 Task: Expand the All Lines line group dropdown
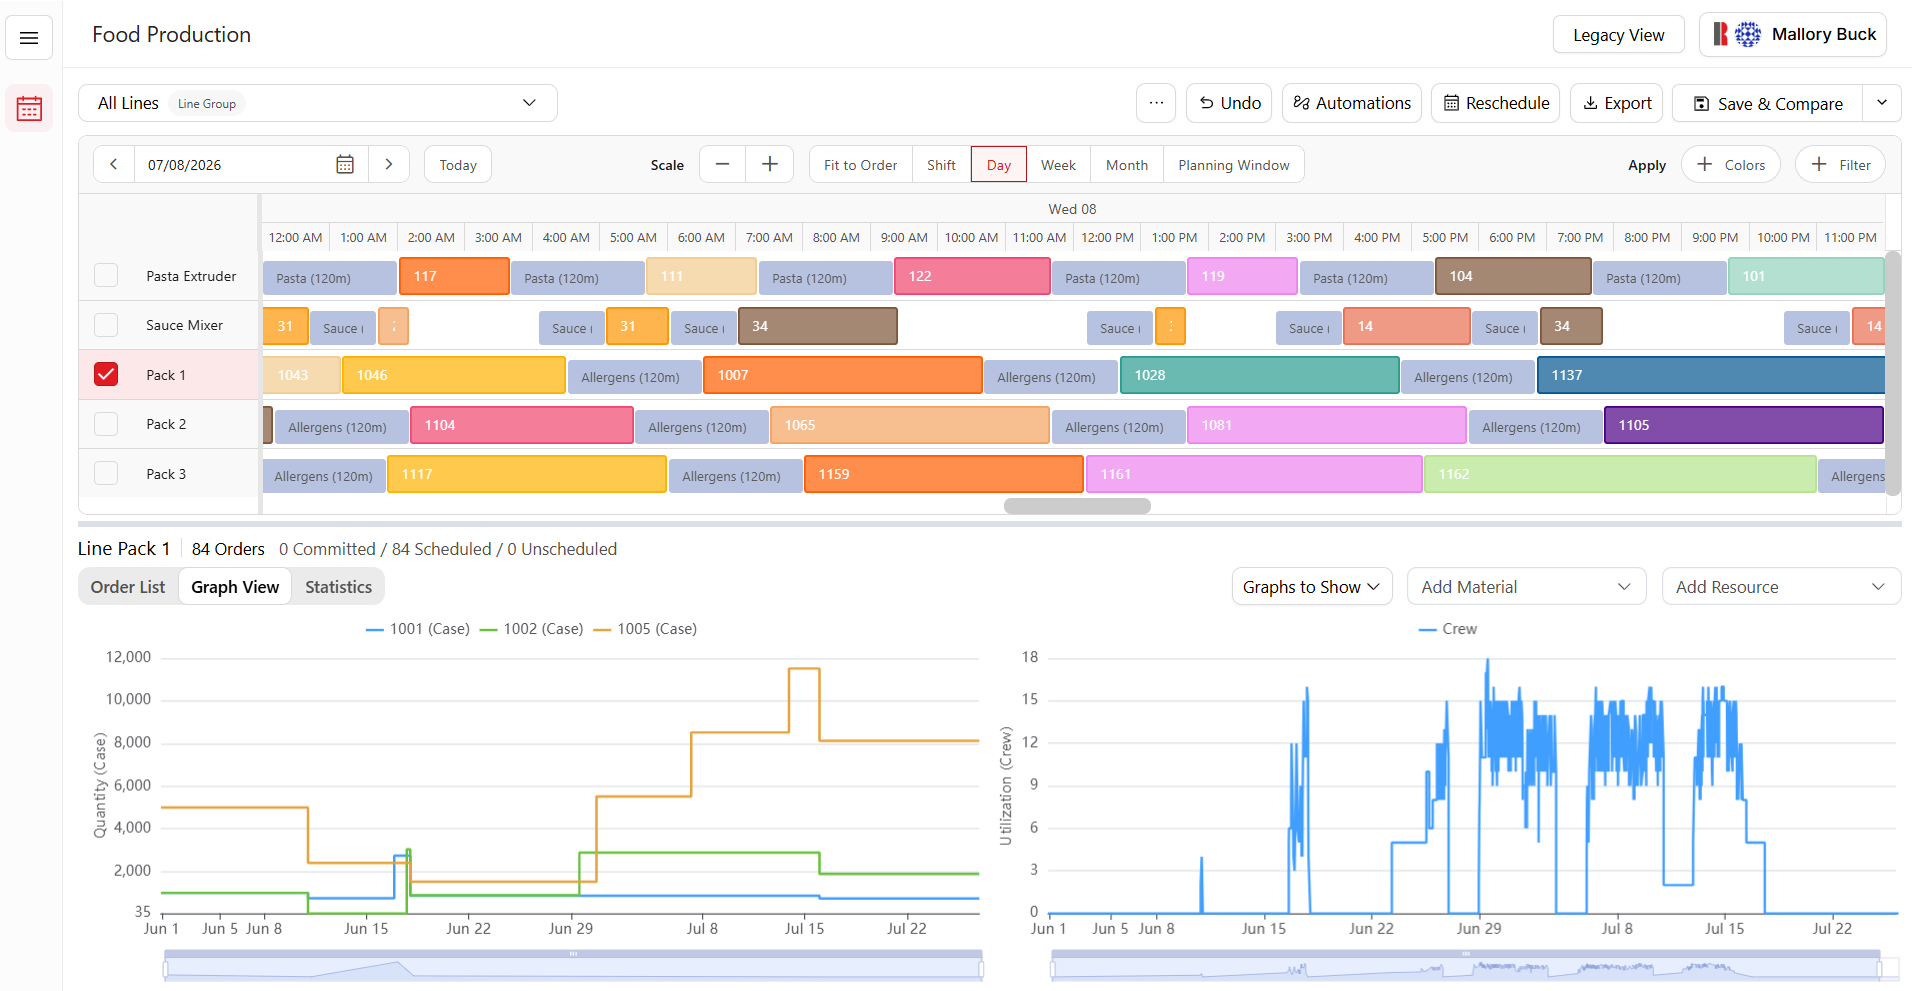(318, 103)
